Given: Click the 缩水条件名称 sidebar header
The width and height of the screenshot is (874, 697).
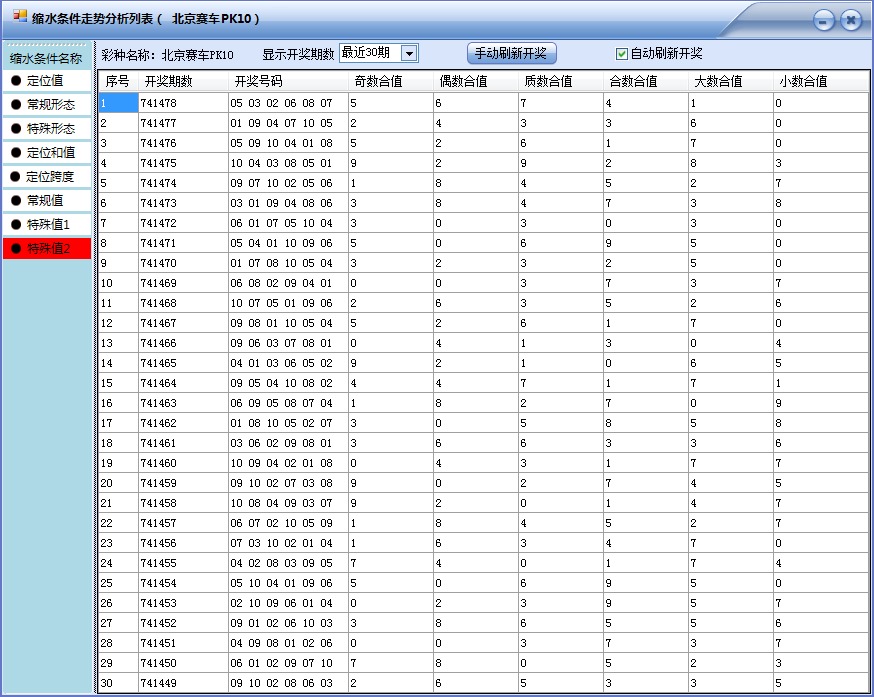Looking at the screenshot, I should click(x=45, y=60).
